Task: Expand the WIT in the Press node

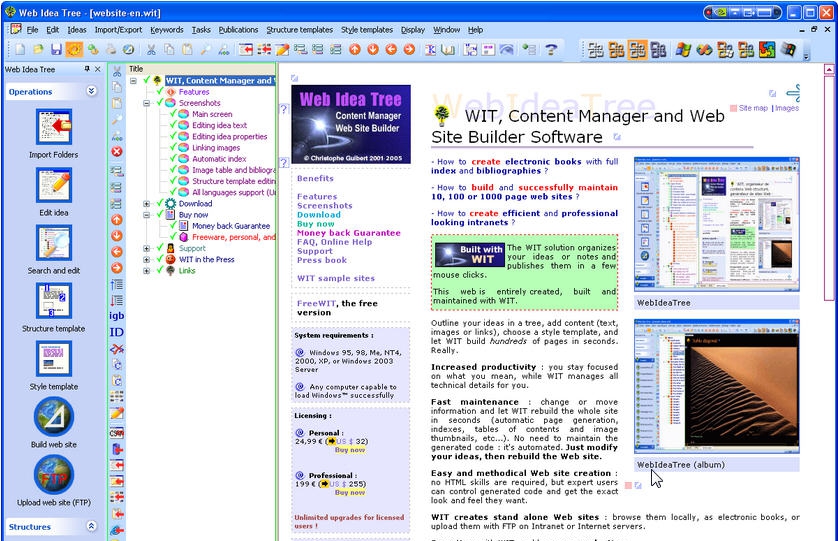Action: point(146,259)
